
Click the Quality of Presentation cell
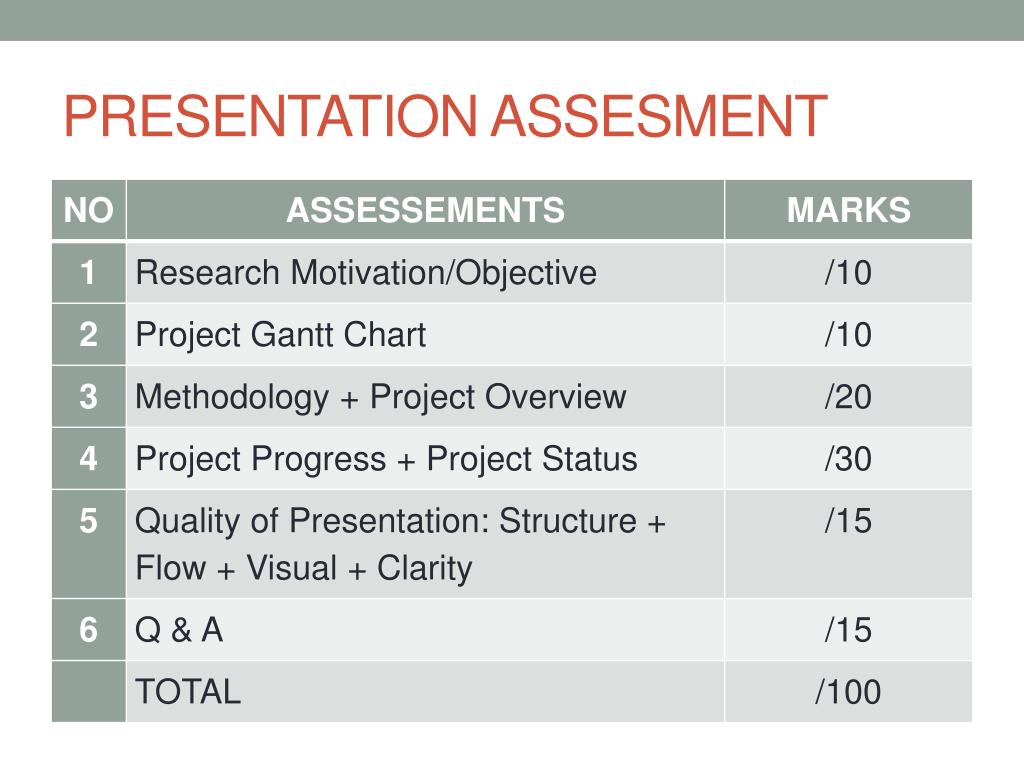(x=425, y=544)
